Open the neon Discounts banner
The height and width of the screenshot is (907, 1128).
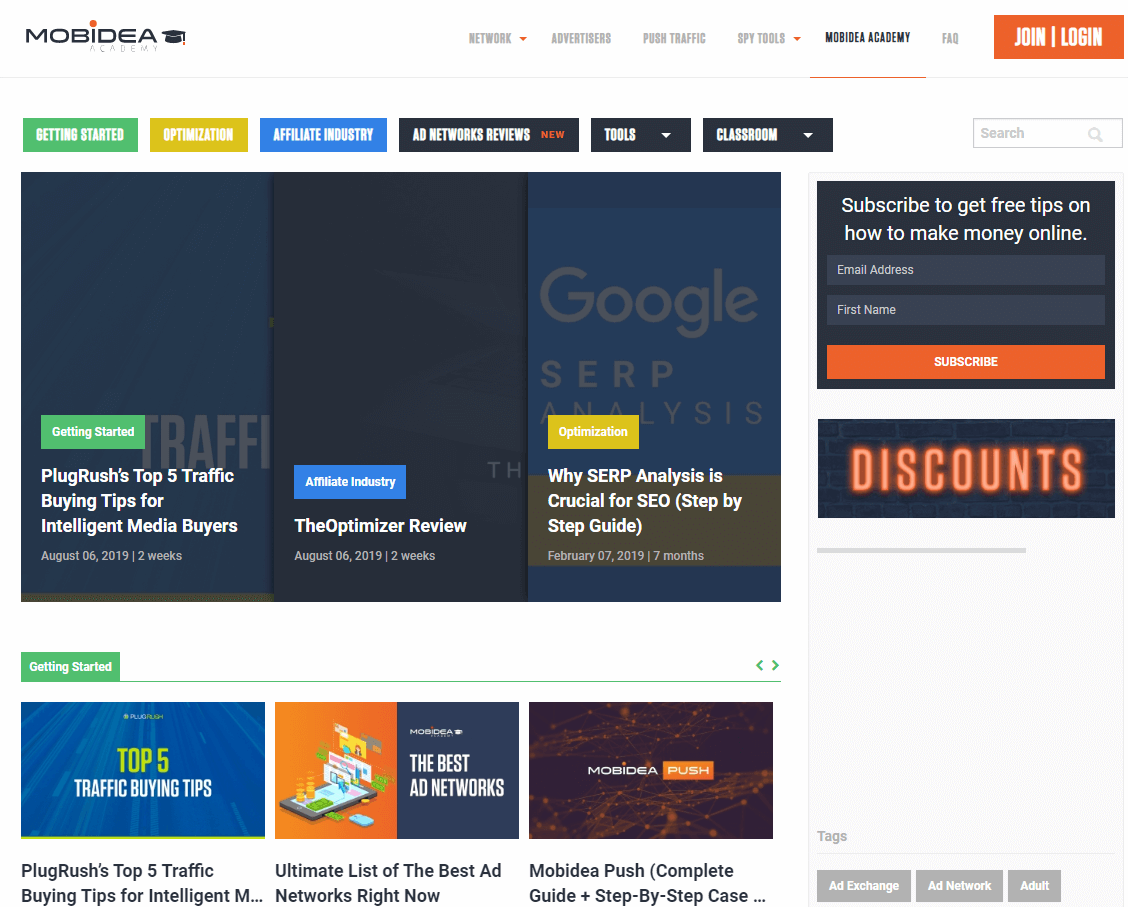tap(965, 468)
